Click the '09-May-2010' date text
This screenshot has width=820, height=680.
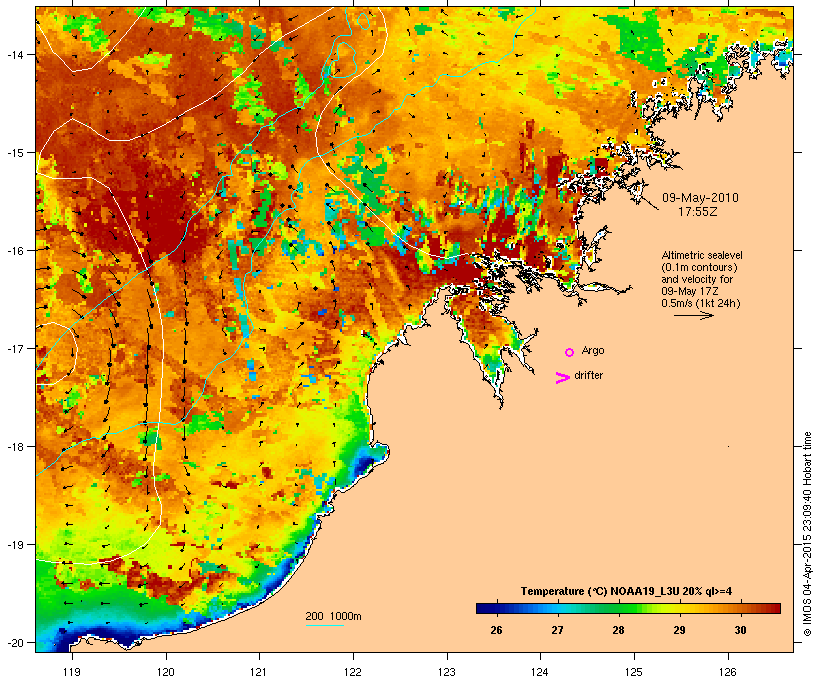(x=700, y=198)
